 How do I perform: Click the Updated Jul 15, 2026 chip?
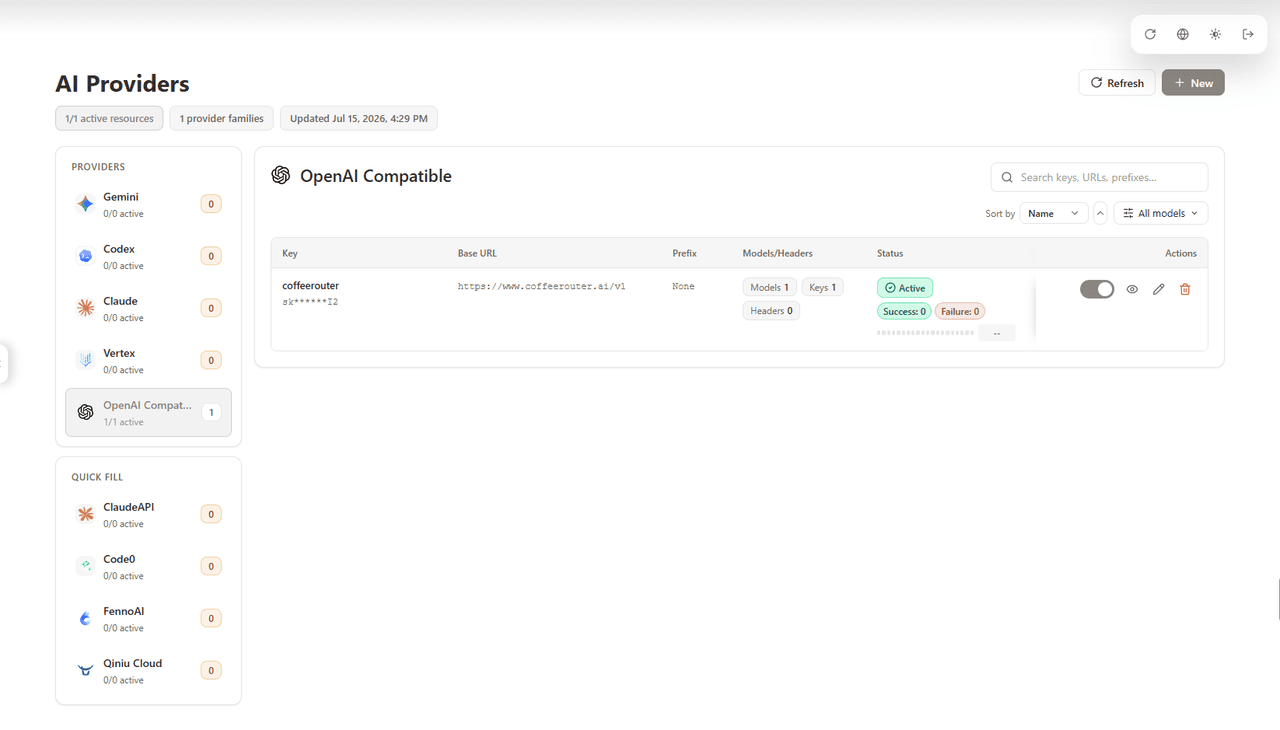(359, 118)
